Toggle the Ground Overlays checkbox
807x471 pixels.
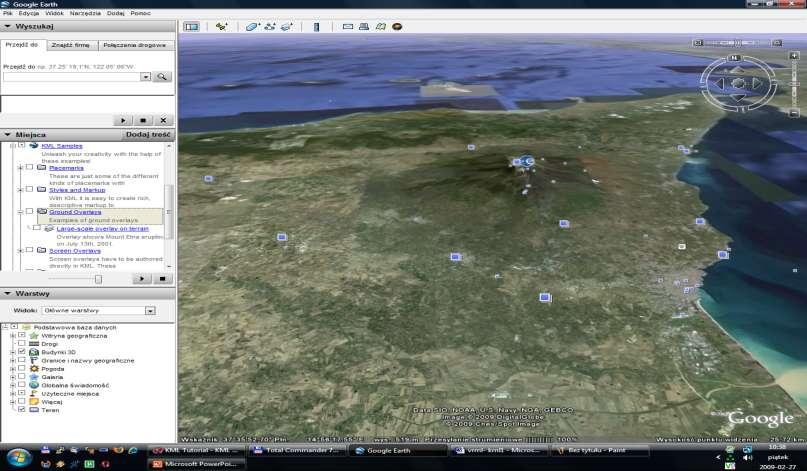point(29,212)
